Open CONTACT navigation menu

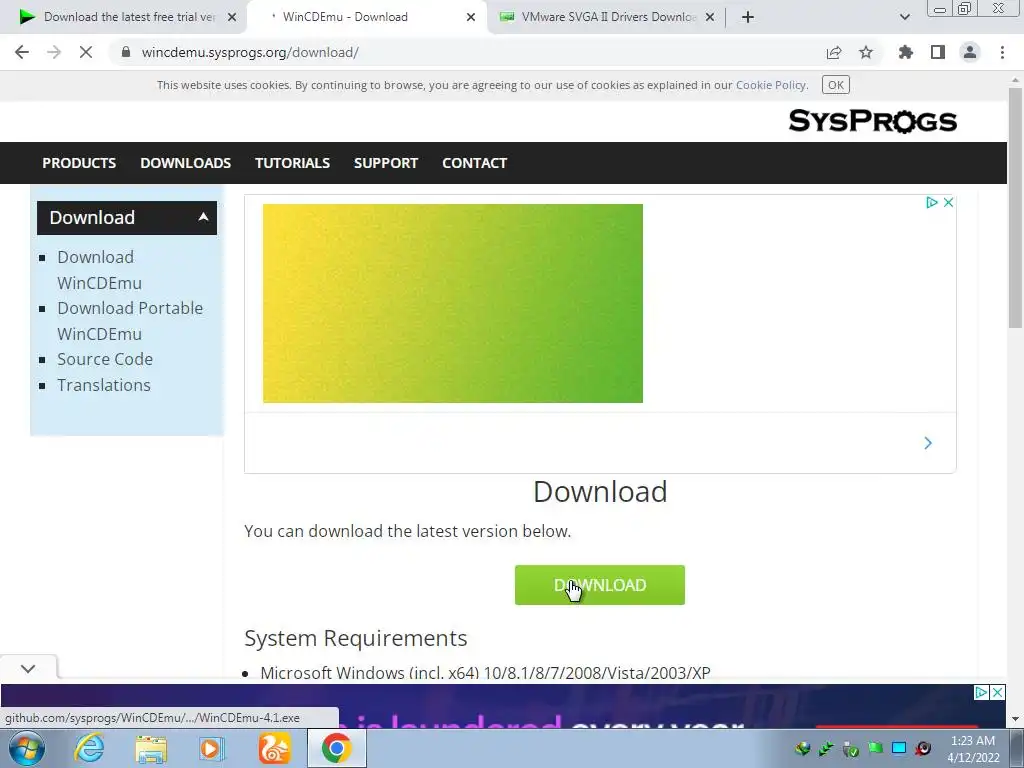pyautogui.click(x=474, y=163)
